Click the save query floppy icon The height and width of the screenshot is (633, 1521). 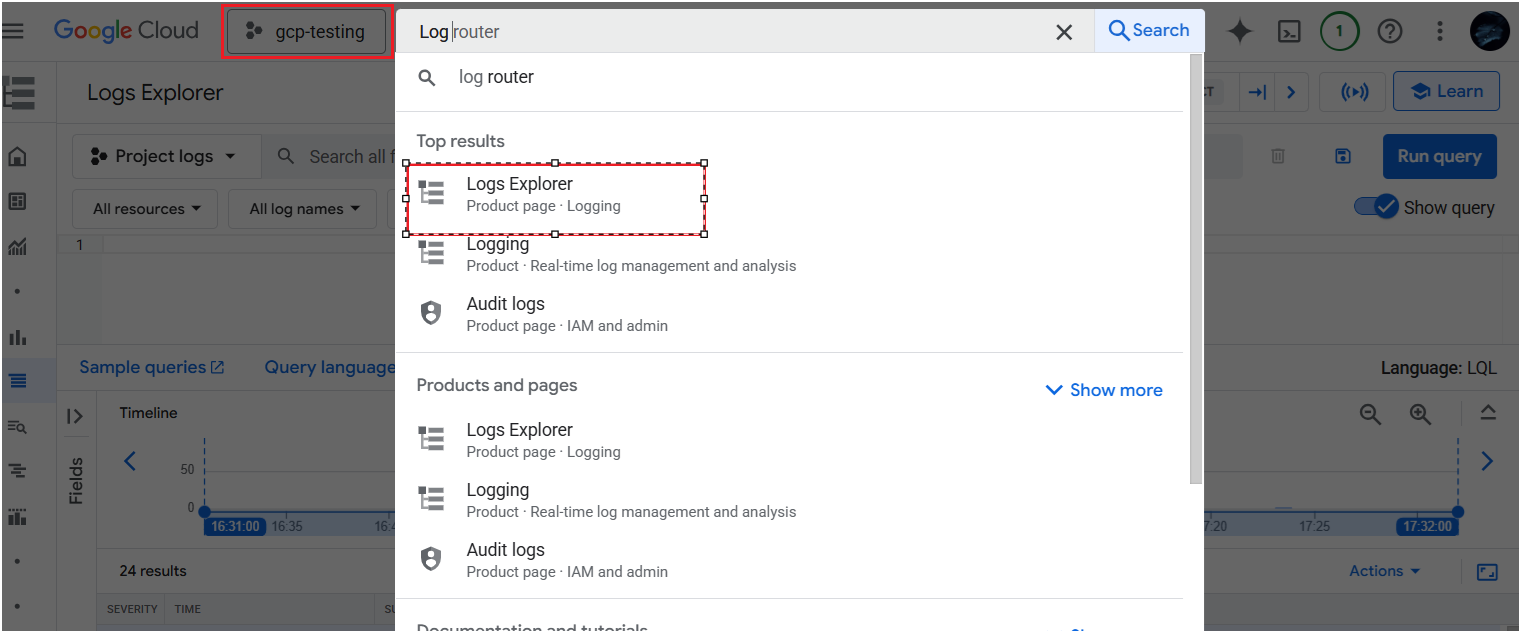click(x=1343, y=156)
